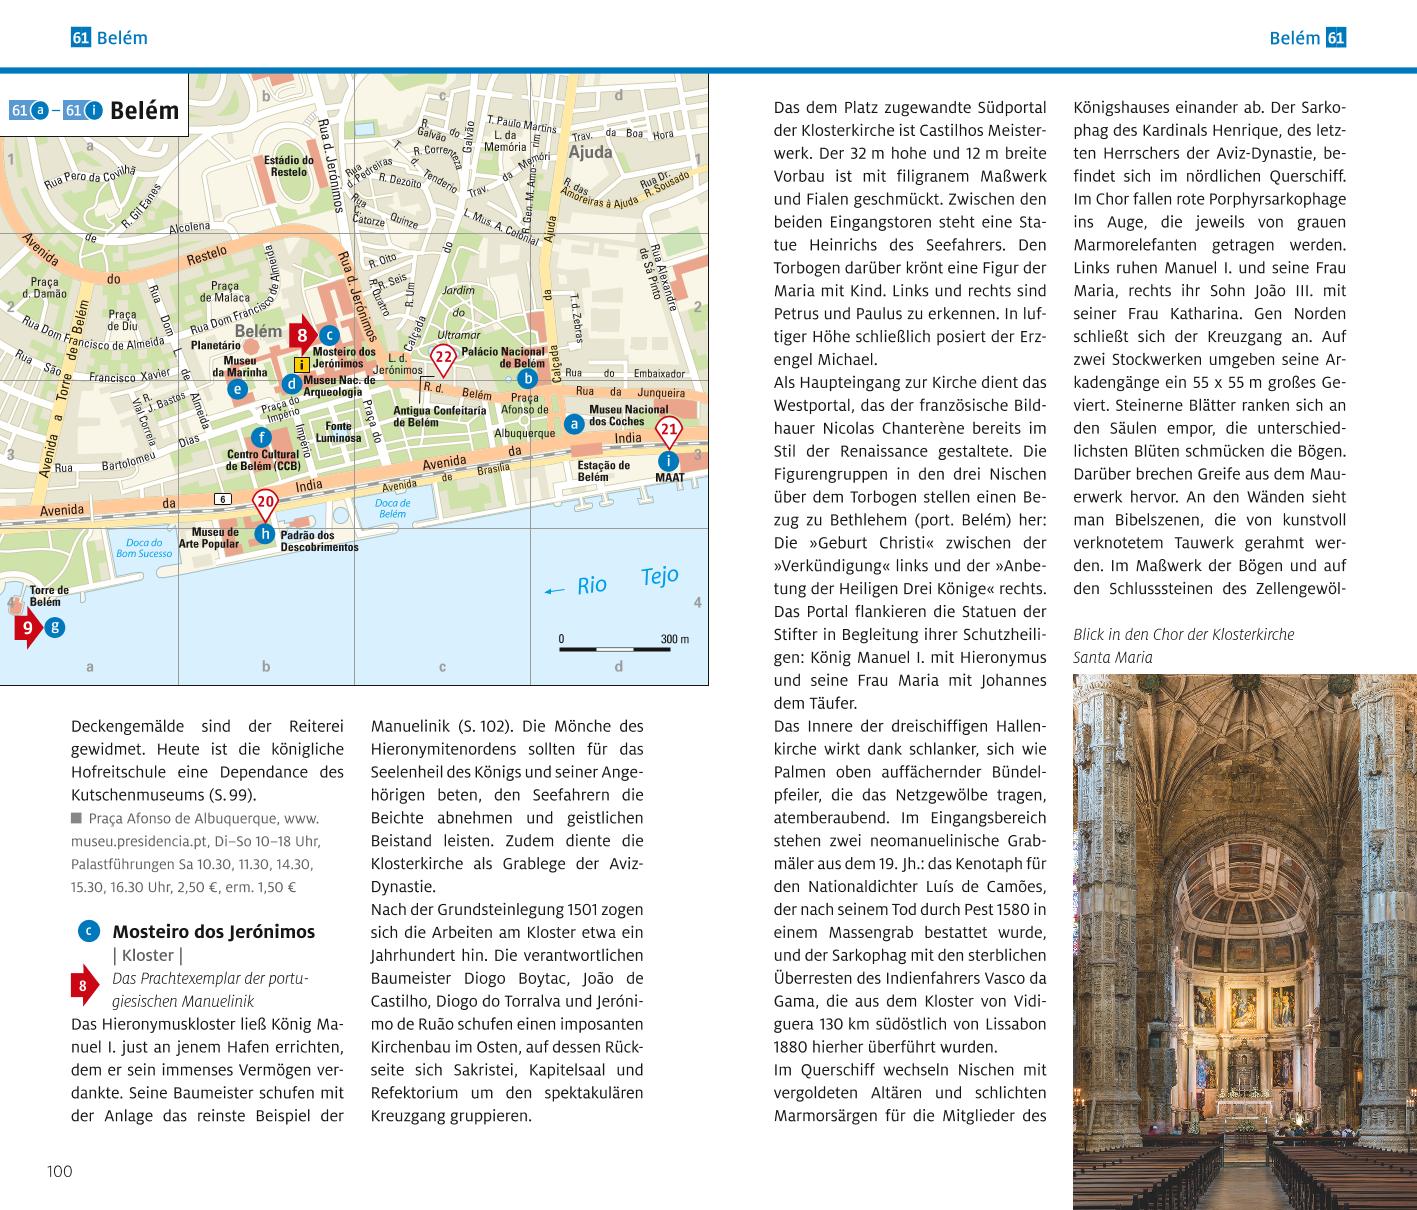Click the blue 61 box in left page header
Image resolution: width=1417 pixels, height=1210 pixels.
click(81, 38)
